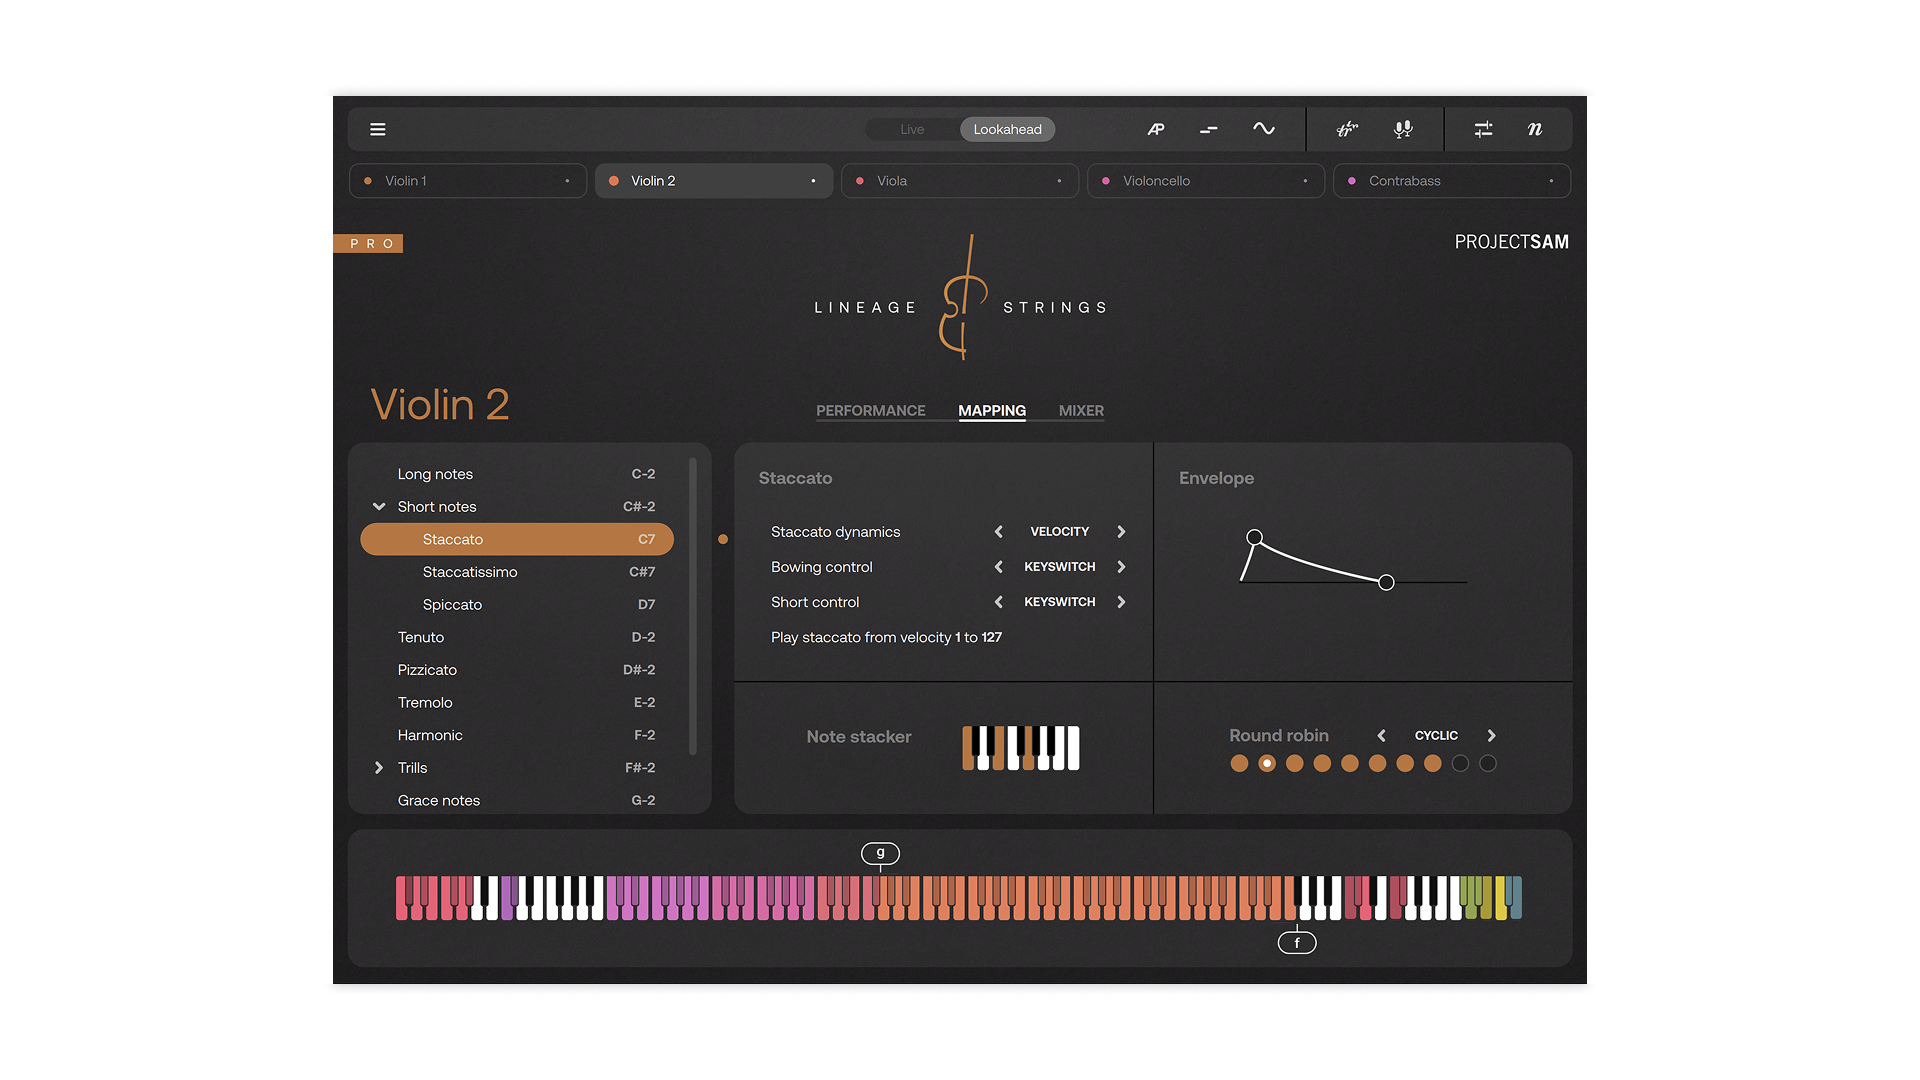Click the small dot on the Violin 1 slot
This screenshot has width=1920, height=1080.
pos(568,181)
